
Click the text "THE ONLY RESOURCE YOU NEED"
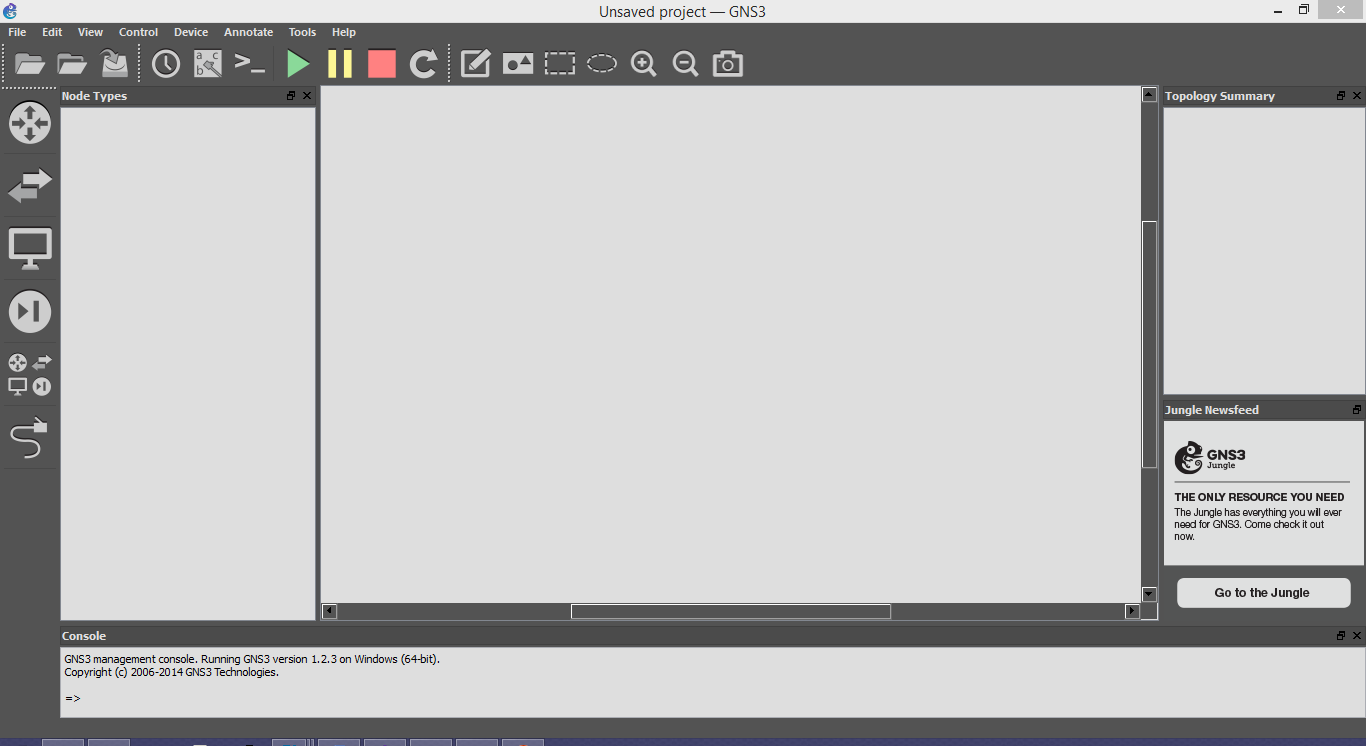point(1259,497)
